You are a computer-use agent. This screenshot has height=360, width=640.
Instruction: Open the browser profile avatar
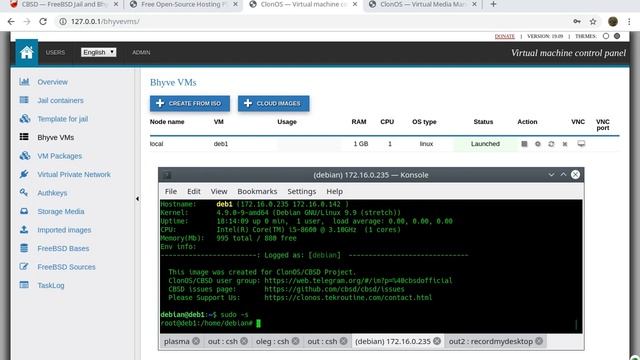point(613,21)
